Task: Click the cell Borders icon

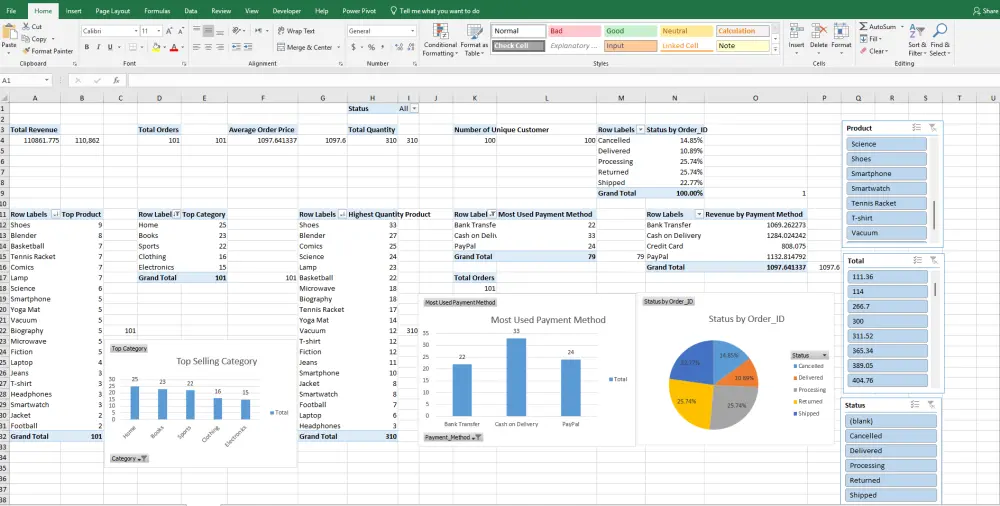Action: [131, 47]
